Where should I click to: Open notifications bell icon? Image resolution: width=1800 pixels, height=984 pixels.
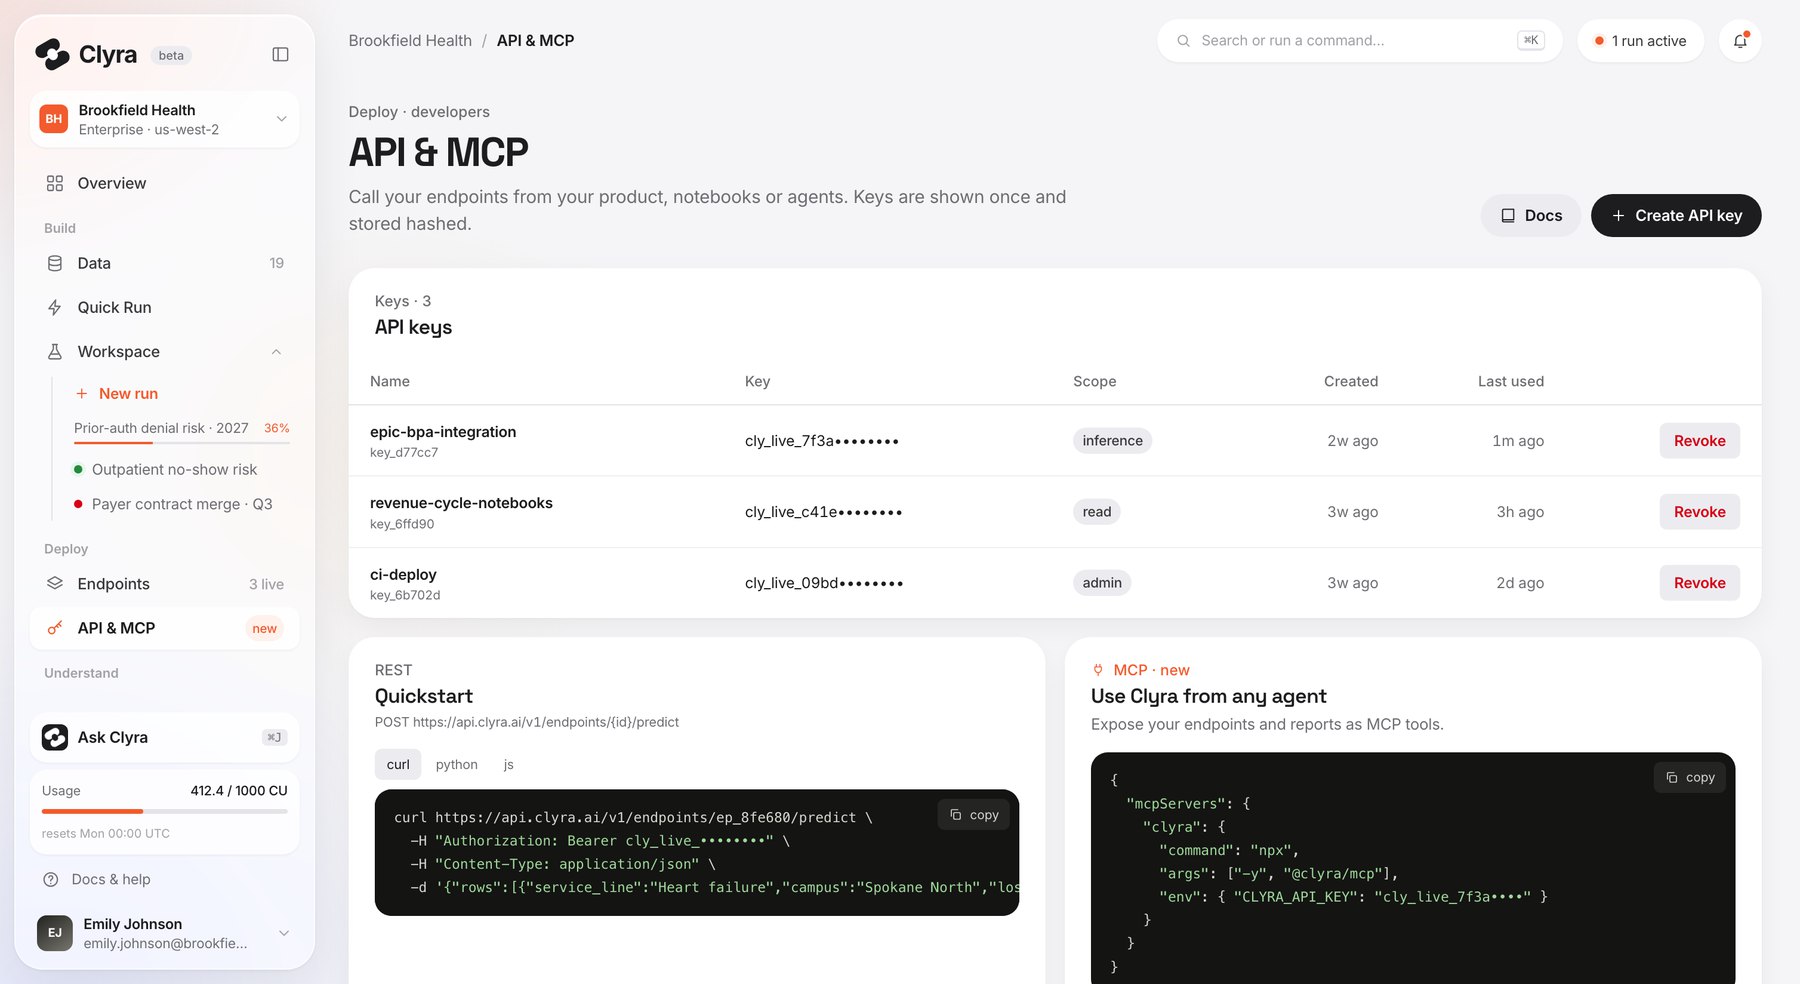tap(1740, 41)
